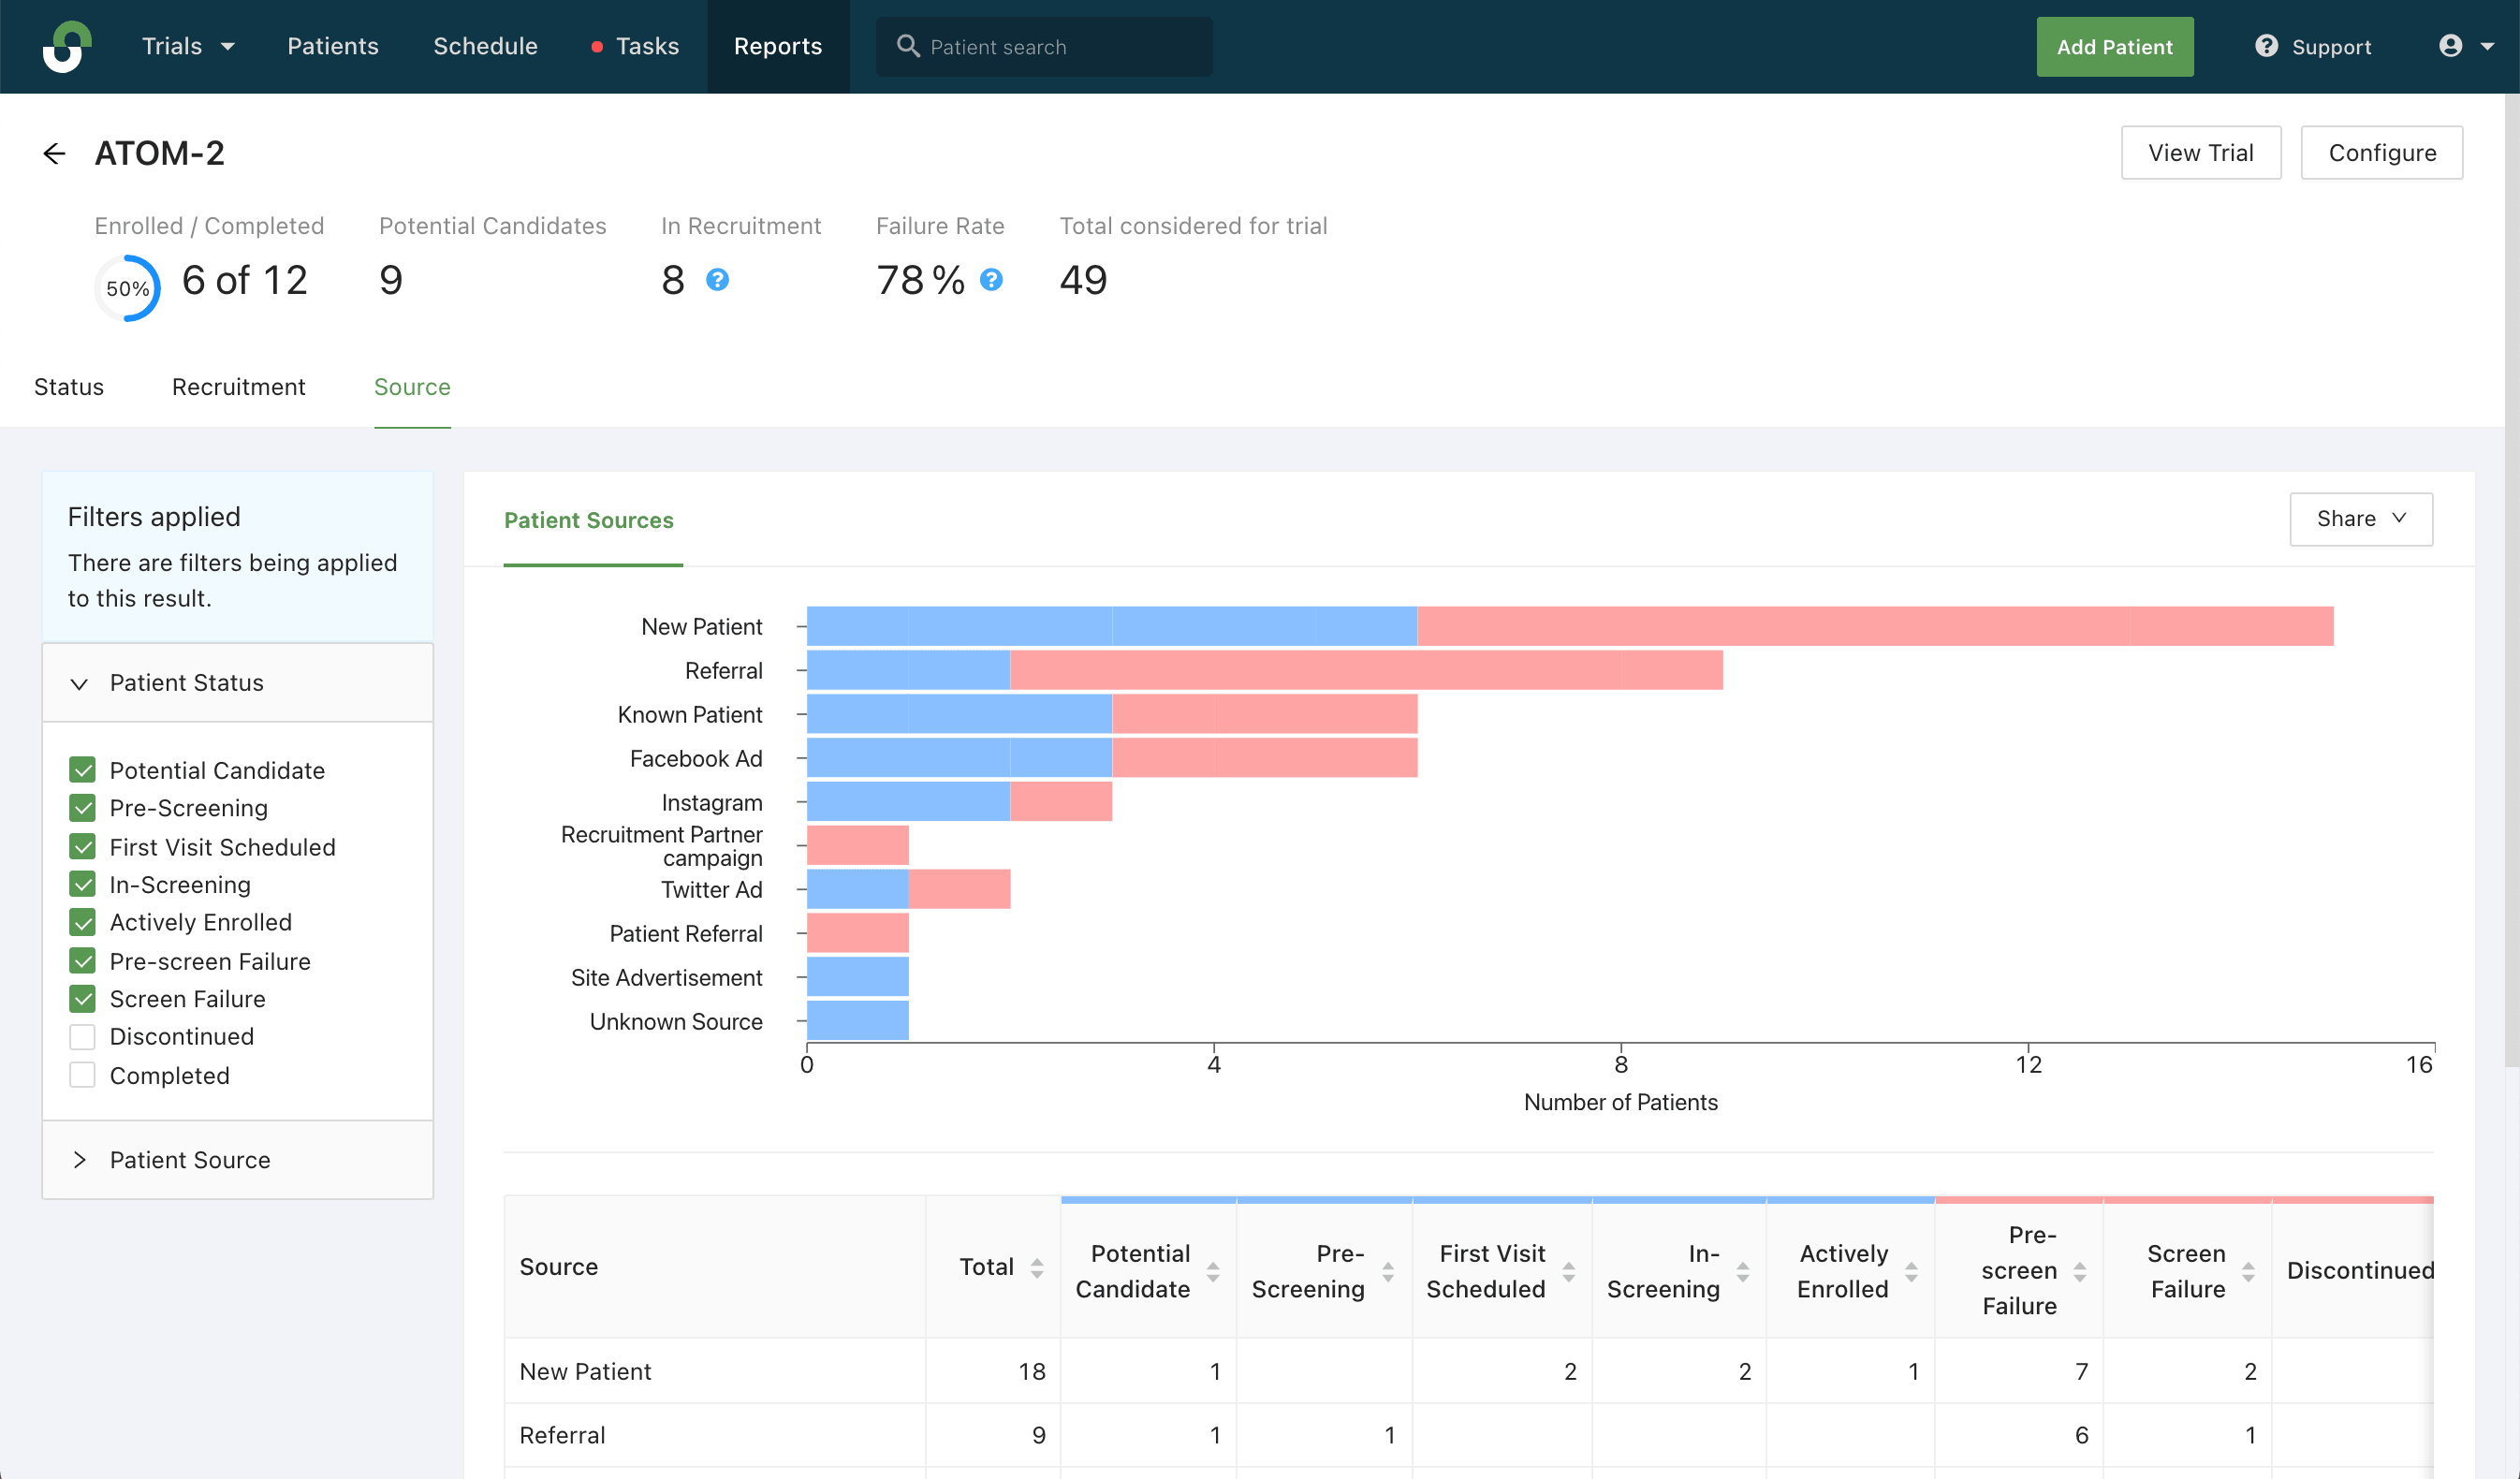This screenshot has height=1479, width=2520.
Task: Click the page vertical scrollbar
Action: tap(2512, 580)
